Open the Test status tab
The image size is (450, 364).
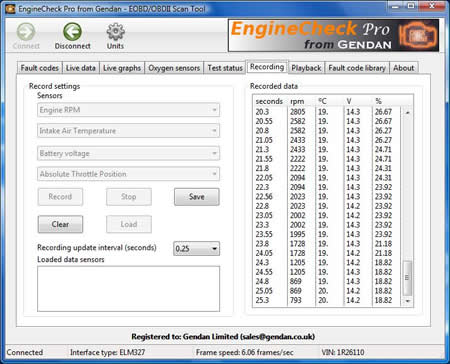[x=225, y=68]
